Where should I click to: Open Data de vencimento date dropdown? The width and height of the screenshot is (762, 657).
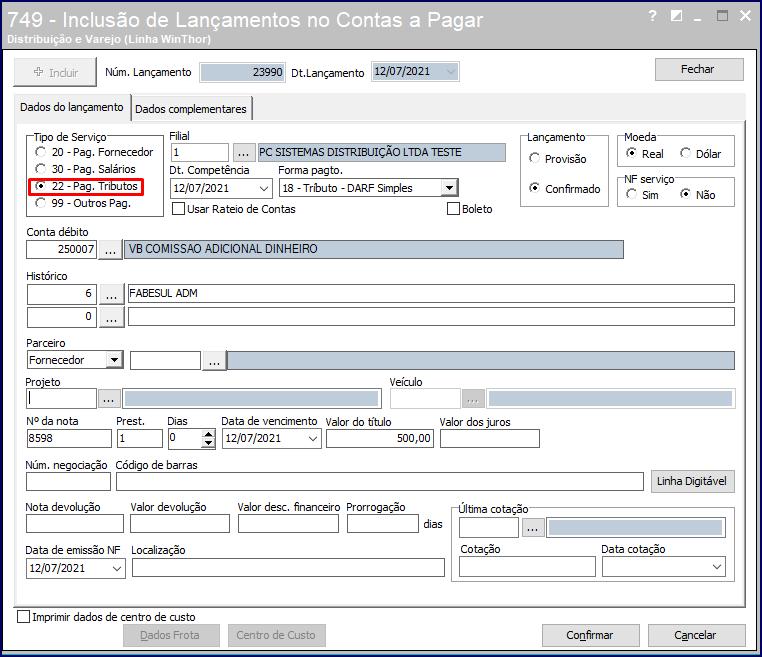coord(312,438)
